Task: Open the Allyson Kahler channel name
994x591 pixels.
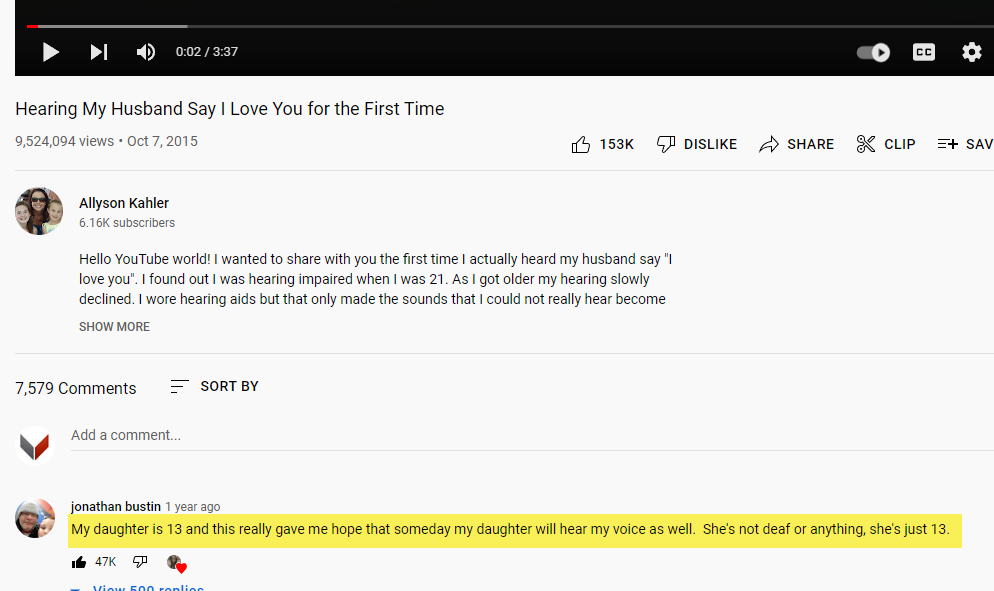Action: tap(124, 203)
